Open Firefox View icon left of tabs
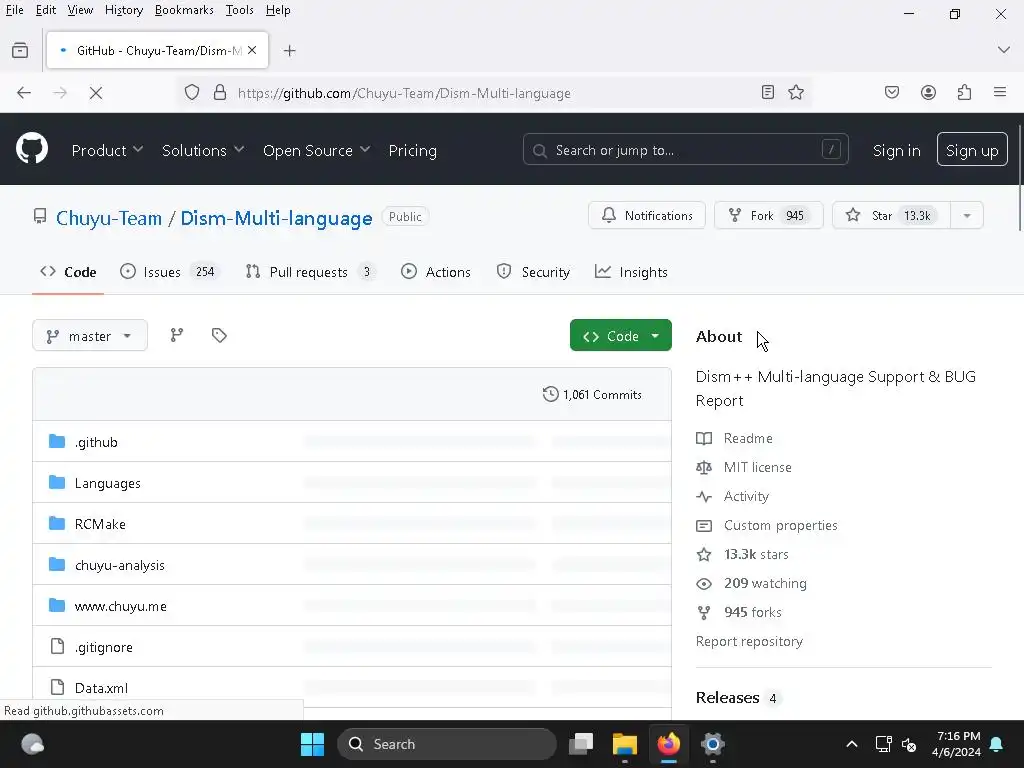 pos(20,50)
